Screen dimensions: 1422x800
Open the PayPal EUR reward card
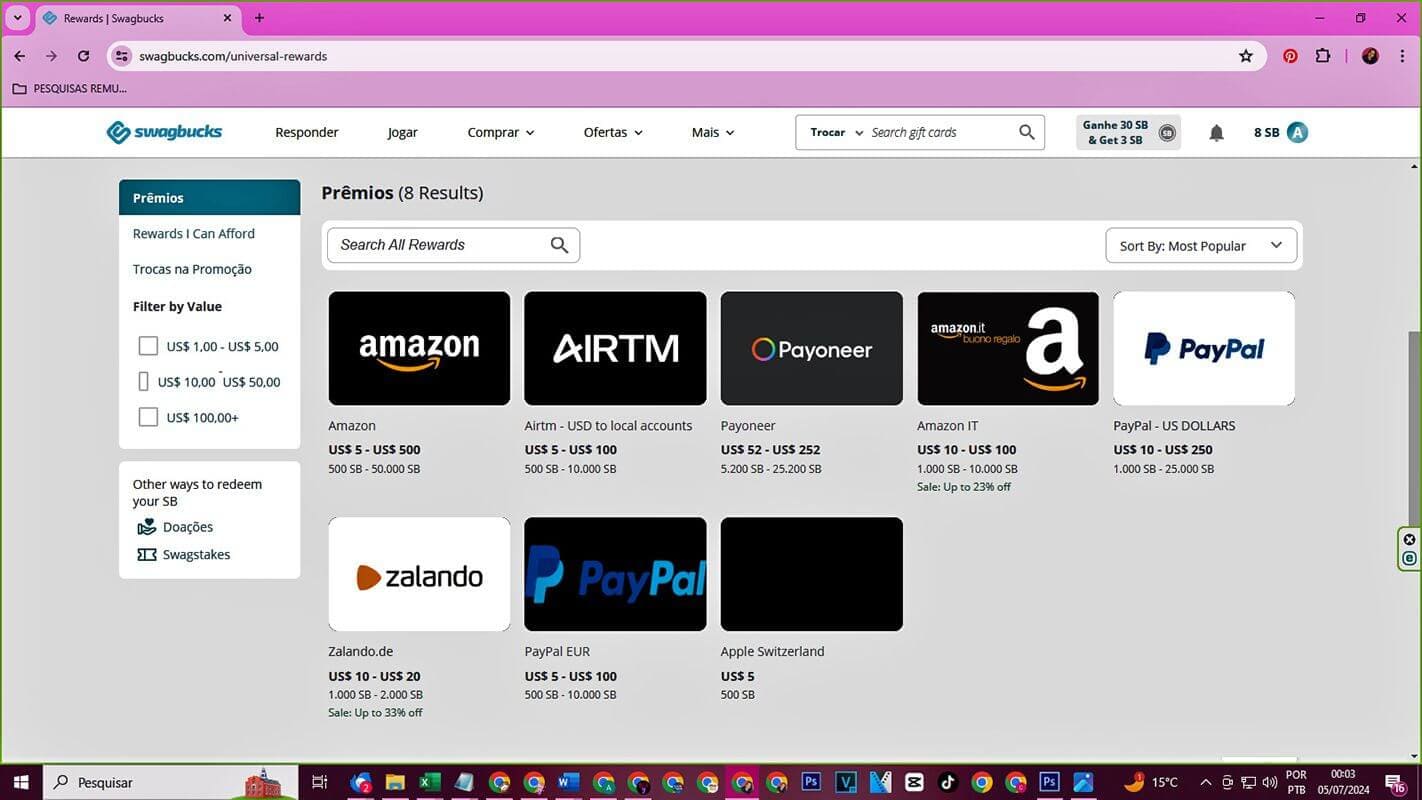coord(615,574)
